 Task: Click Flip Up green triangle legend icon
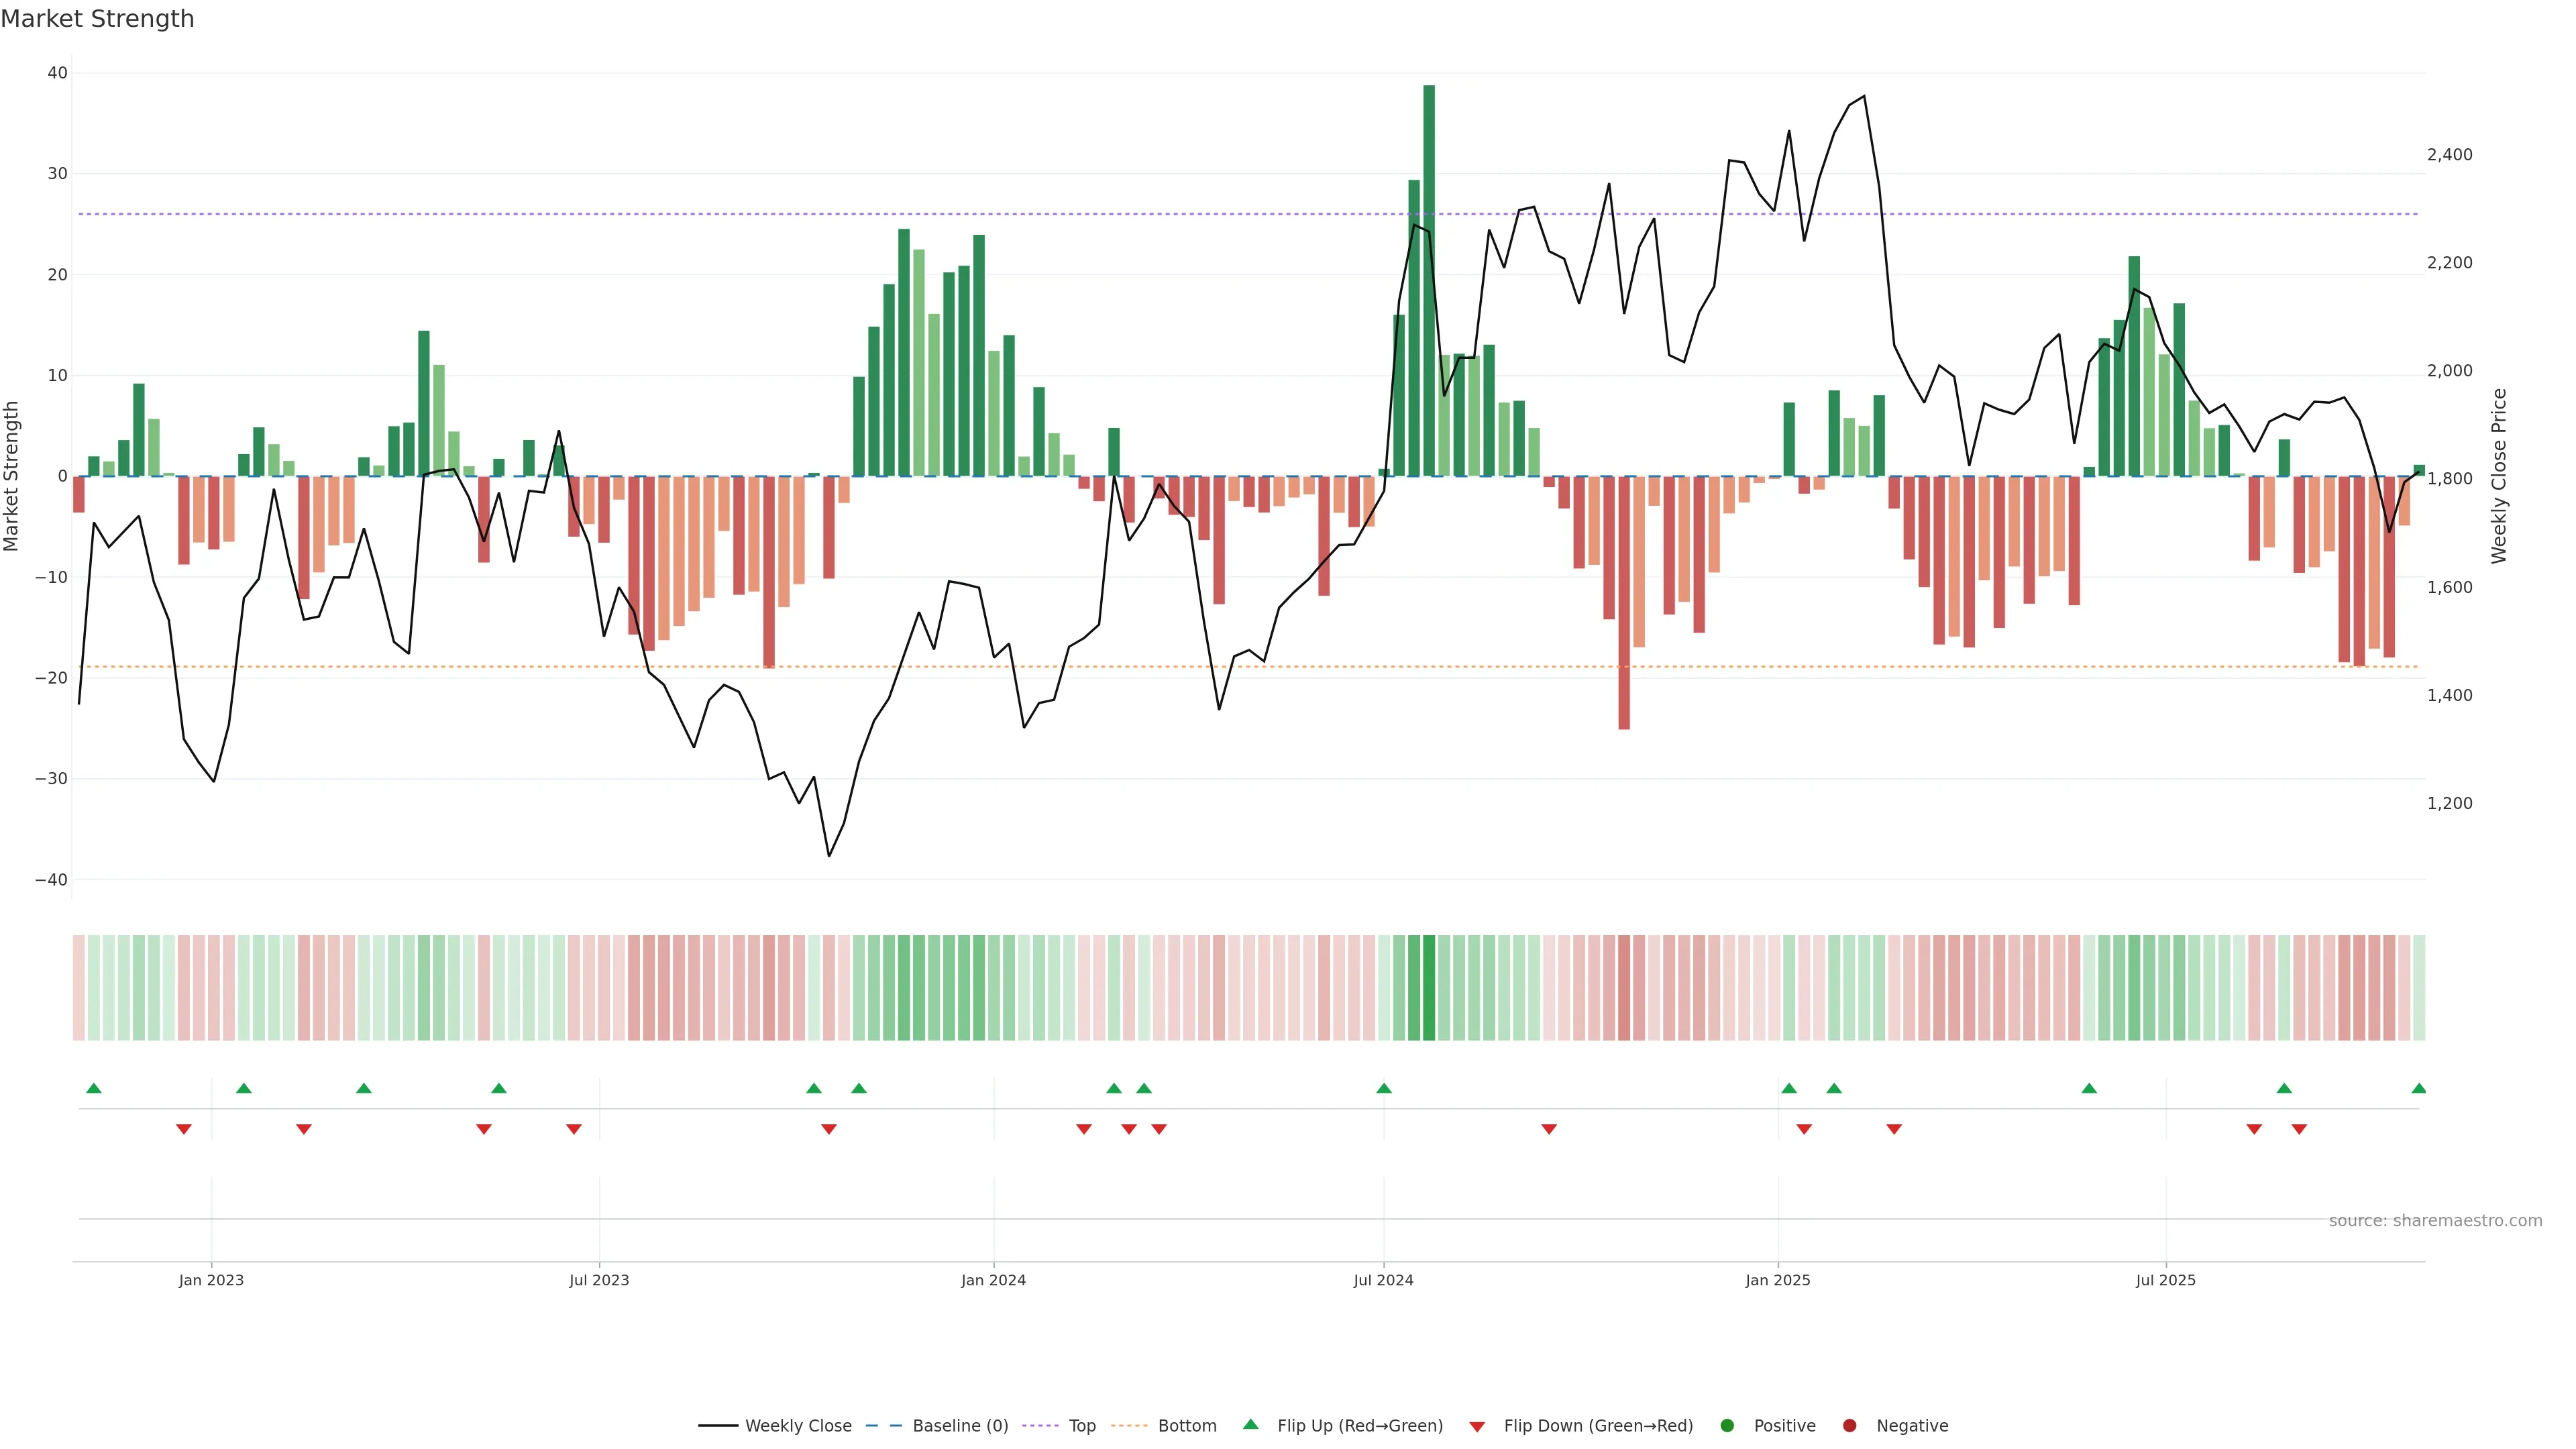click(x=1250, y=1425)
